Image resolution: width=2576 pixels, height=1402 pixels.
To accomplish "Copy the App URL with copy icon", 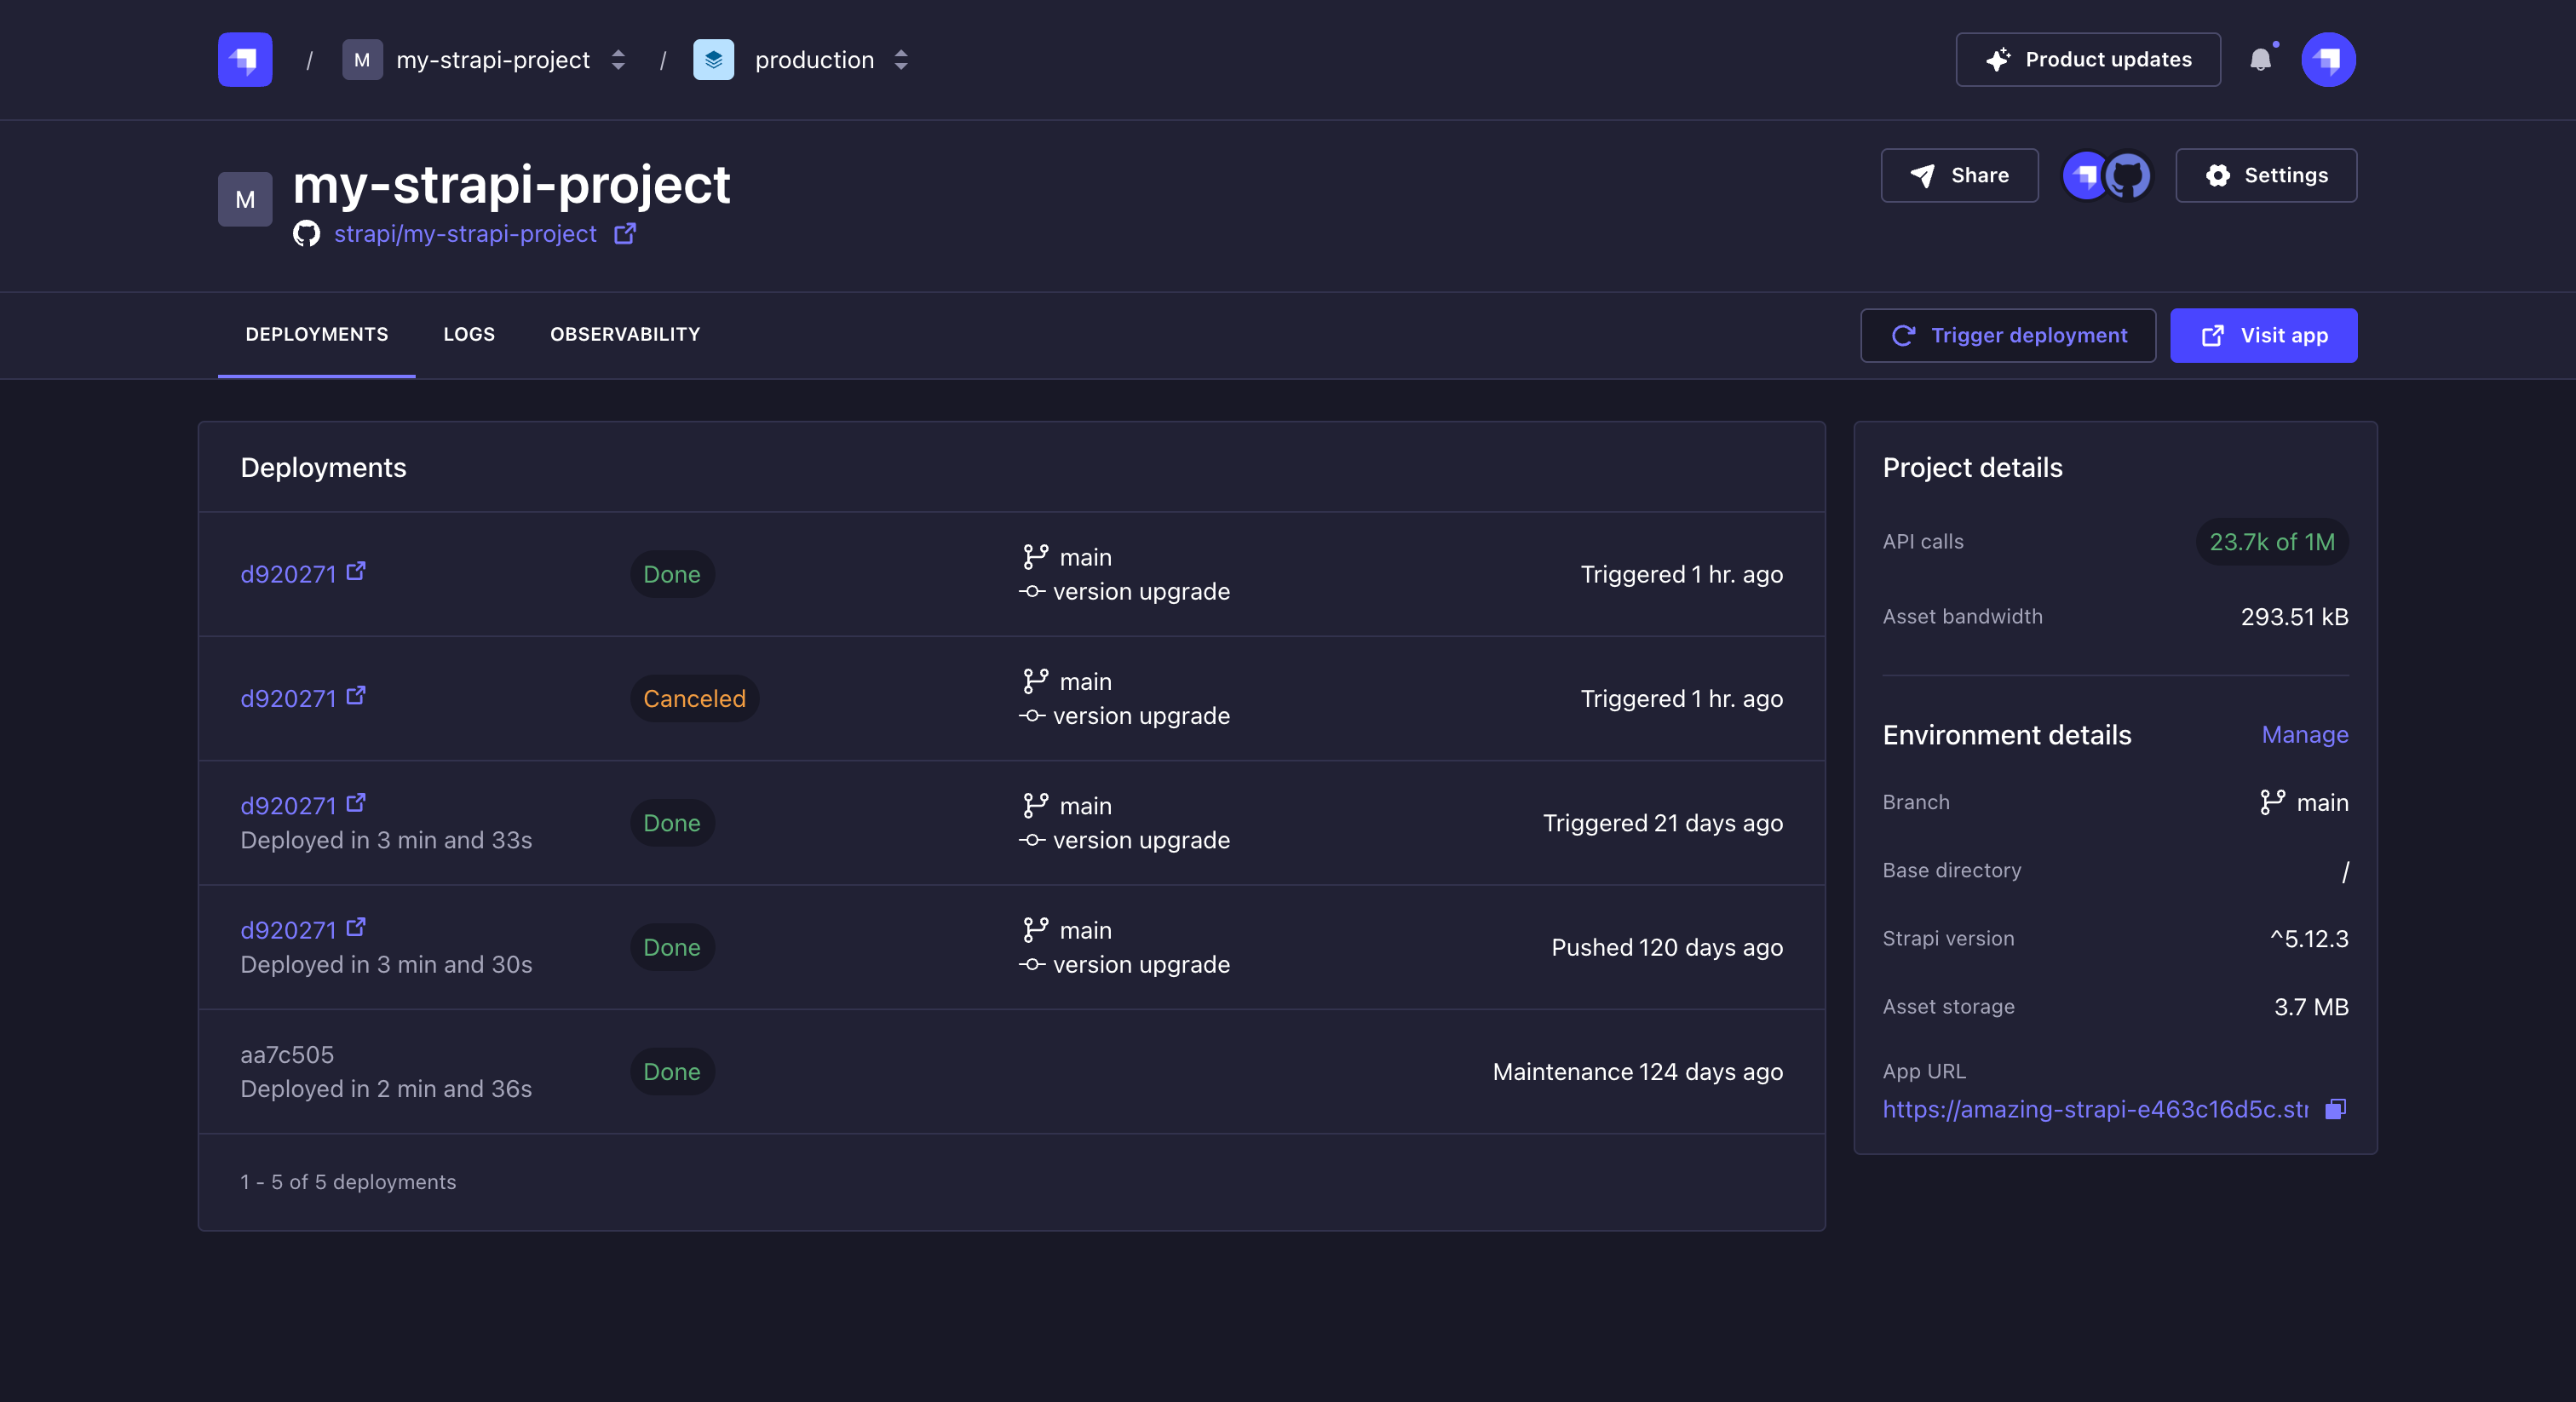I will pos(2335,1109).
